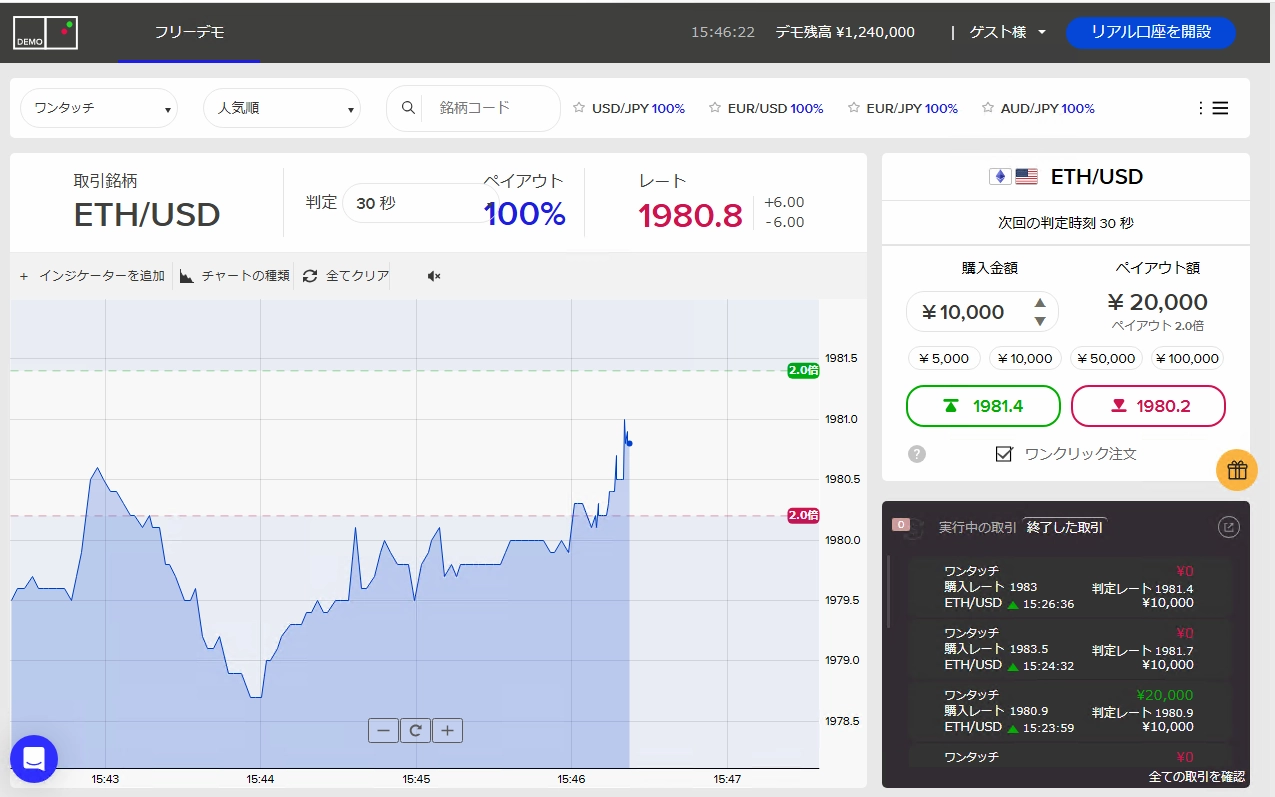This screenshot has height=797, width=1275.
Task: Click インジケーターを追加 in chart toolbar
Action: pyautogui.click(x=92, y=276)
